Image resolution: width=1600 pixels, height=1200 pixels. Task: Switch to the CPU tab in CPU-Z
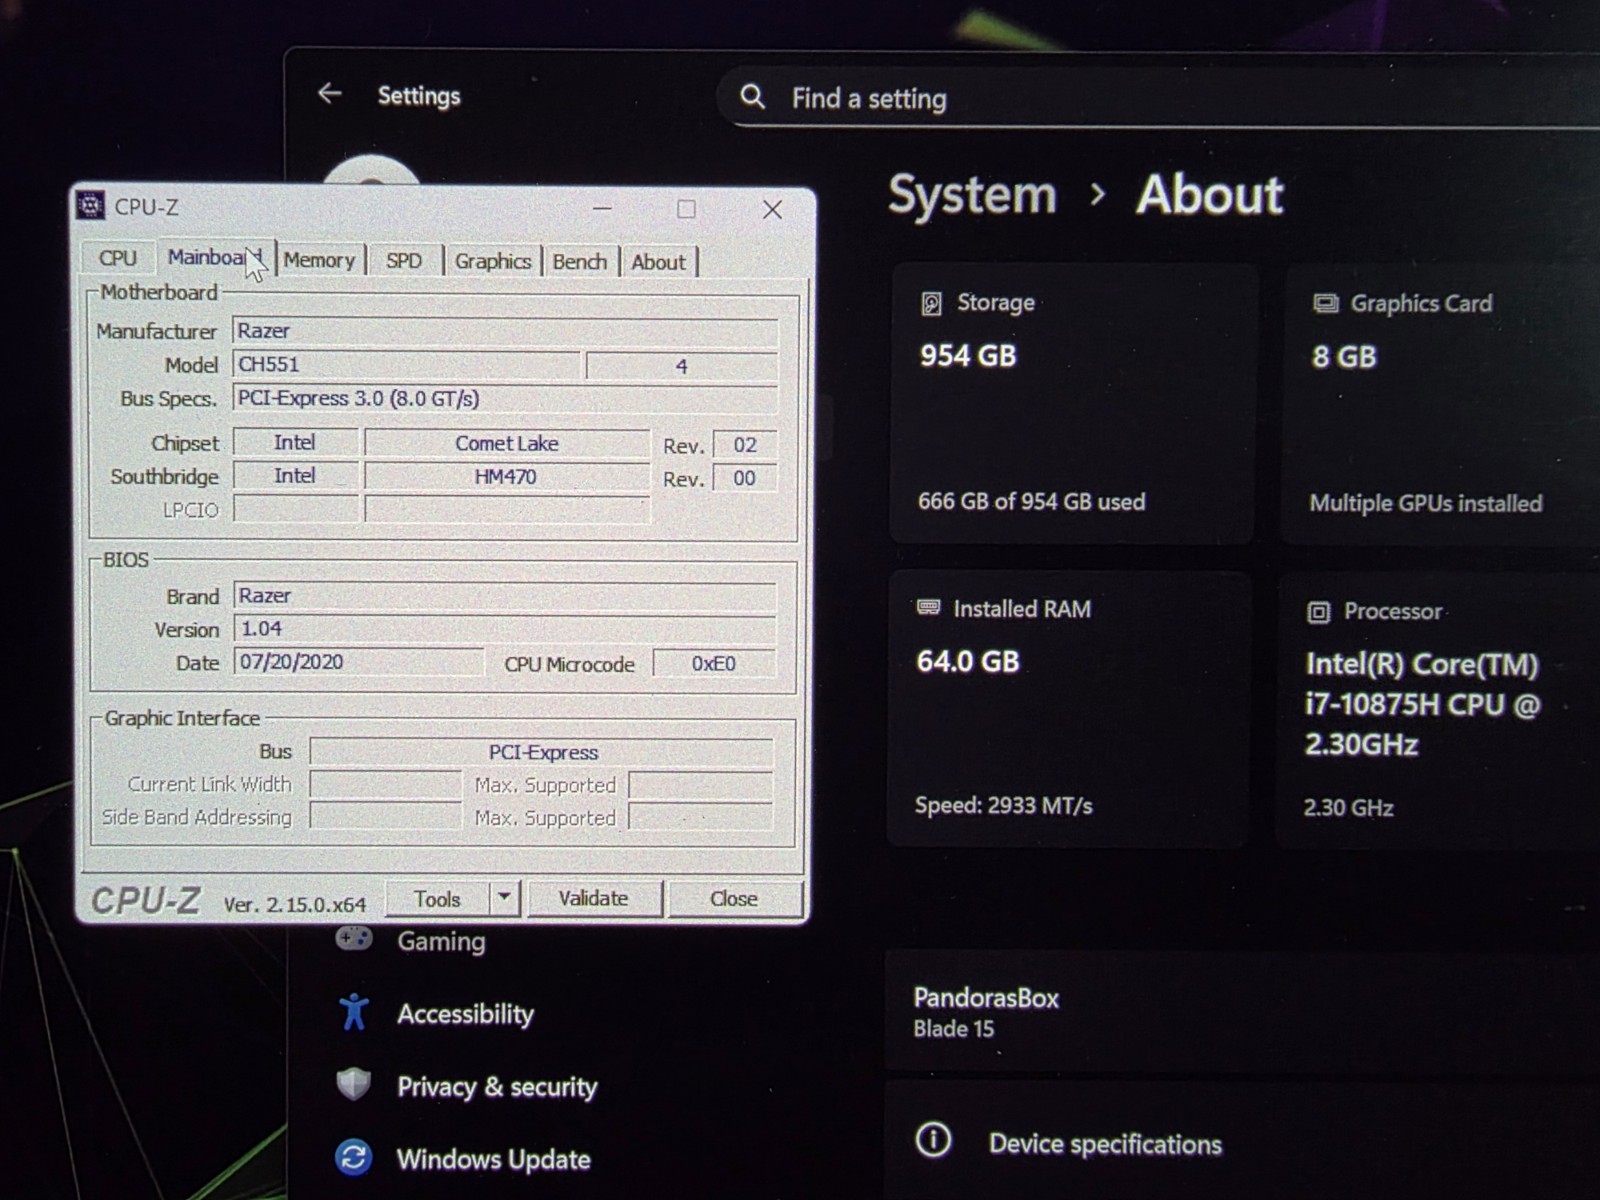117,258
